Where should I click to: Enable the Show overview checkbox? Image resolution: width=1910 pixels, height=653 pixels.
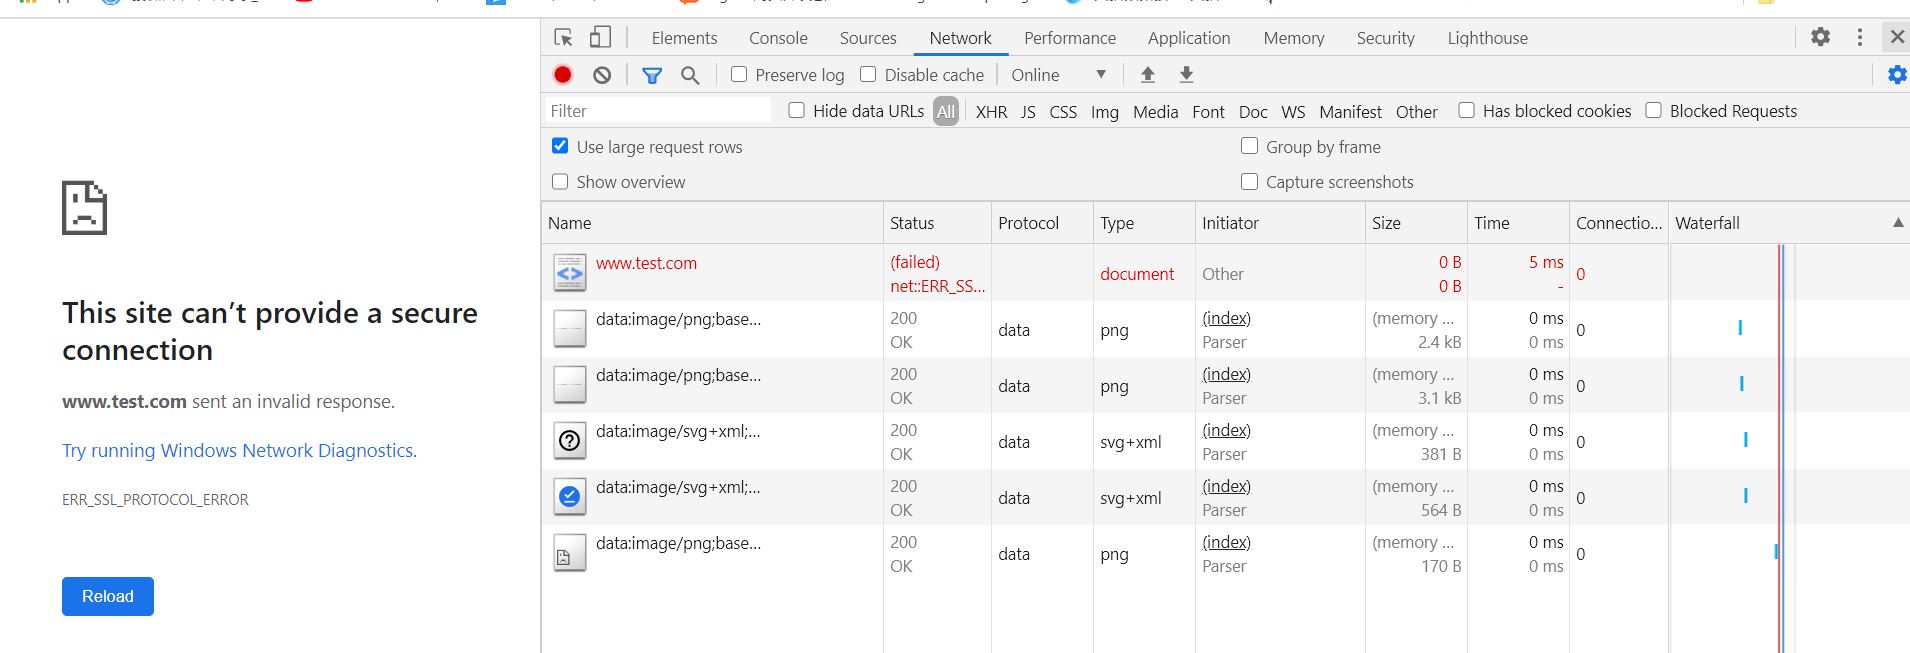(560, 181)
